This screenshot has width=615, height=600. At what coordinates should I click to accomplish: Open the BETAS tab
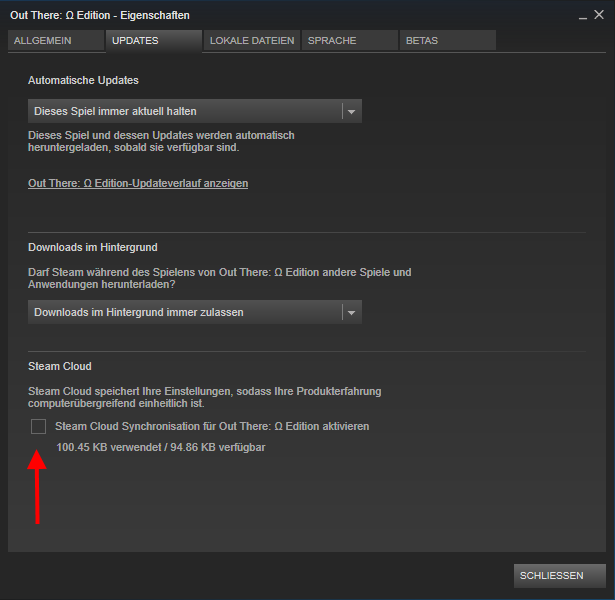tap(448, 41)
